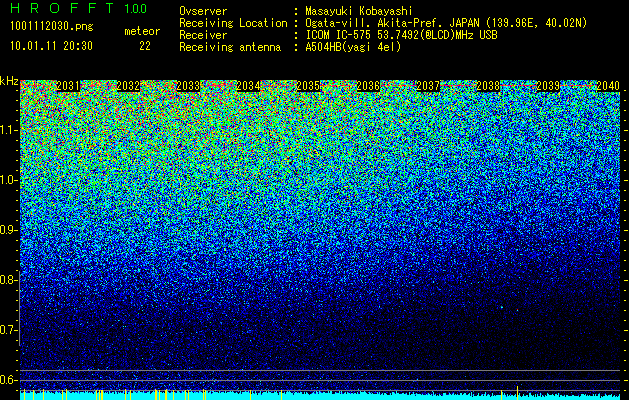This screenshot has width=629, height=400.
Task: Click the Receiving Location label
Action: pyautogui.click(x=233, y=23)
